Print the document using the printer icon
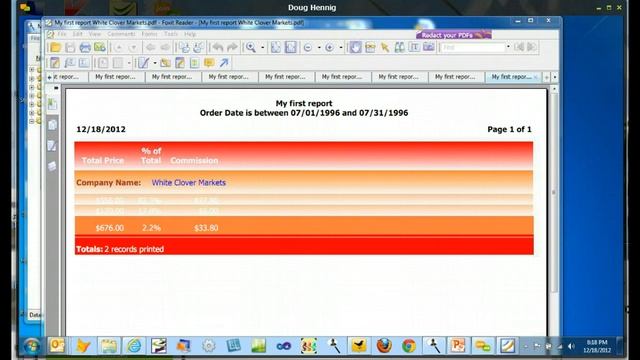Viewport: 640px width, 360px height. pyautogui.click(x=85, y=48)
